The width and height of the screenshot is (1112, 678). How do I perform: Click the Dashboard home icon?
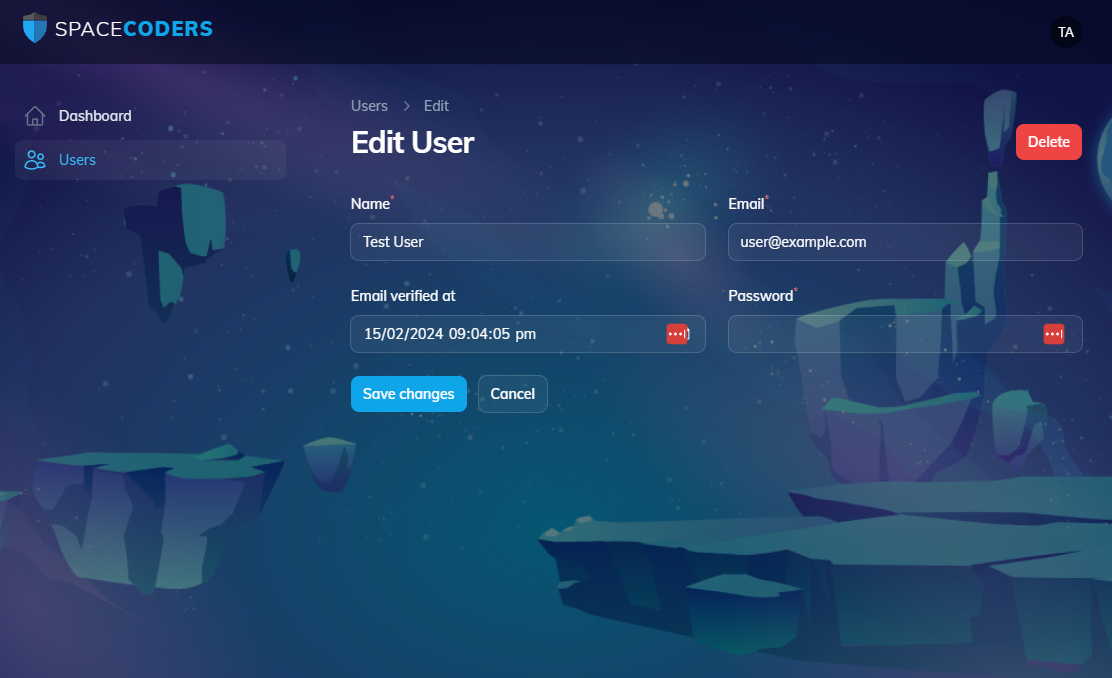pos(35,116)
